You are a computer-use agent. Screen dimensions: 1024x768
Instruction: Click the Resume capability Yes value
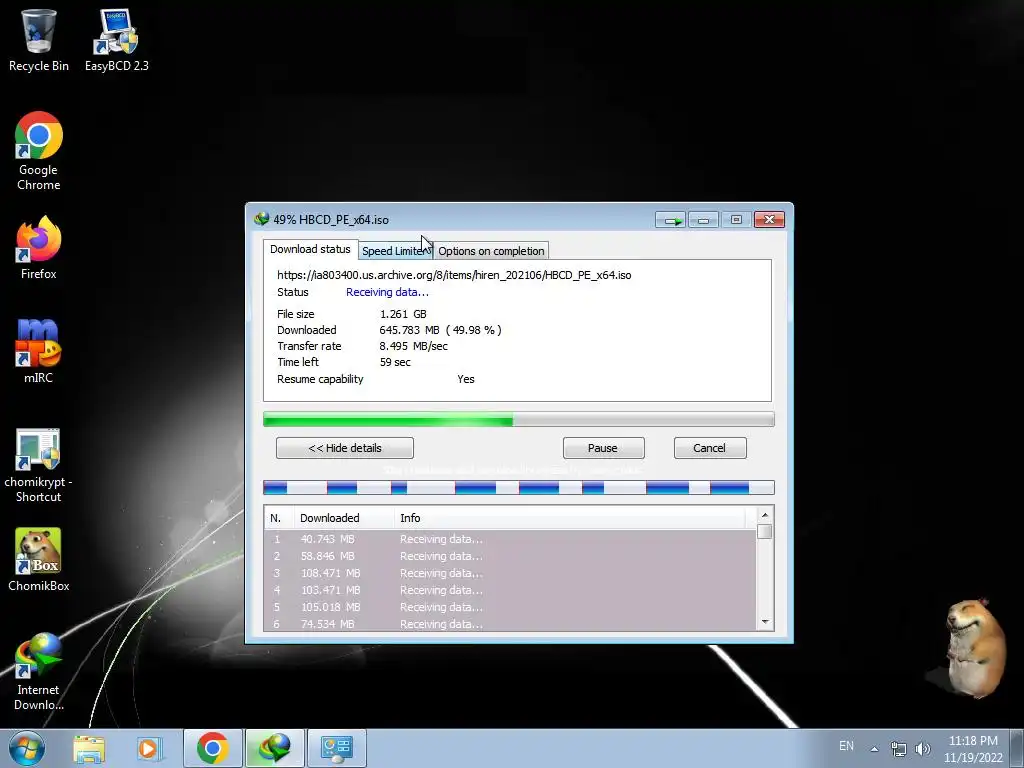click(x=466, y=379)
